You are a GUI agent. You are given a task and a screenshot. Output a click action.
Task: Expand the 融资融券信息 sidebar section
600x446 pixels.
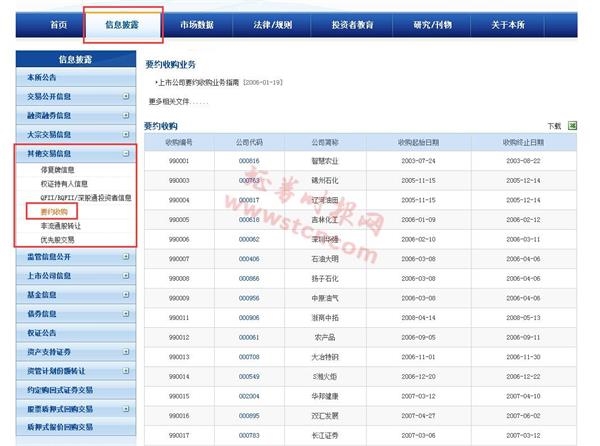[x=125, y=116]
